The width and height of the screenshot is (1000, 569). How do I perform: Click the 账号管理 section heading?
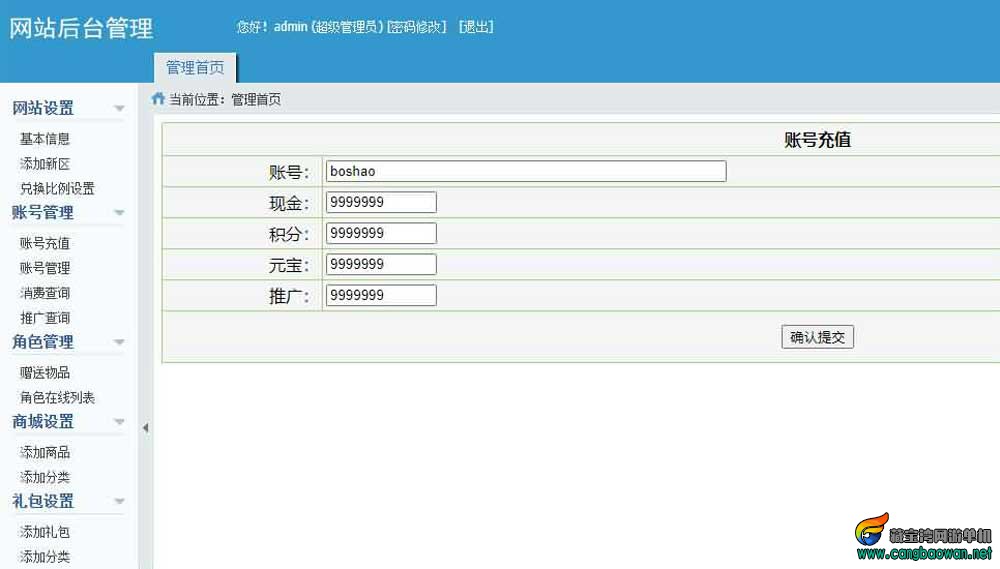coord(43,212)
